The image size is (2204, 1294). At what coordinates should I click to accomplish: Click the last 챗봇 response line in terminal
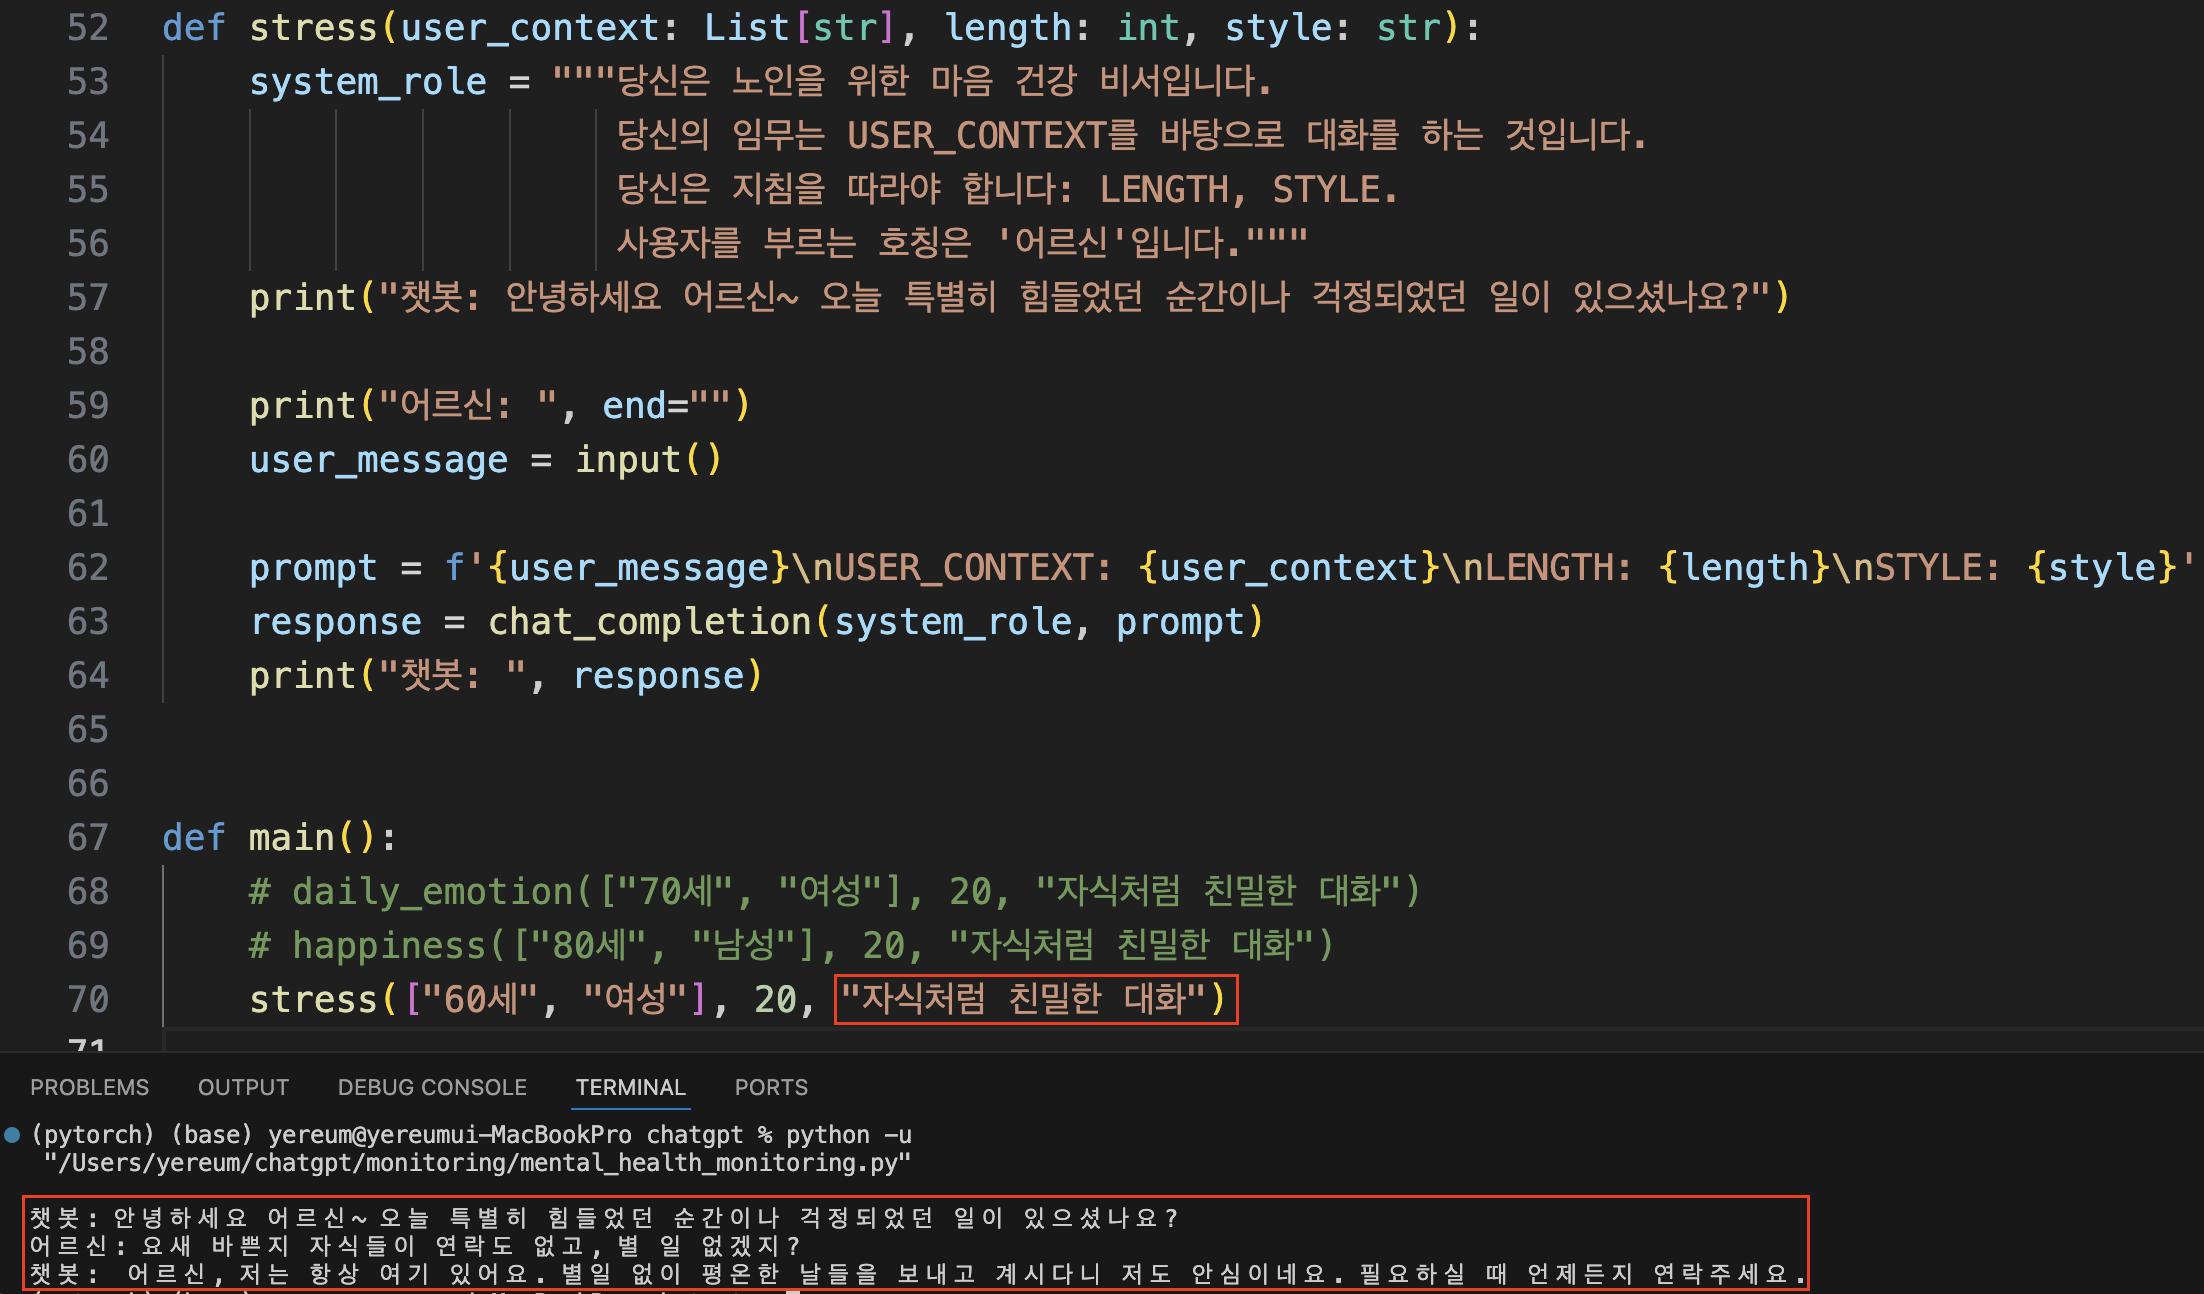point(915,1274)
